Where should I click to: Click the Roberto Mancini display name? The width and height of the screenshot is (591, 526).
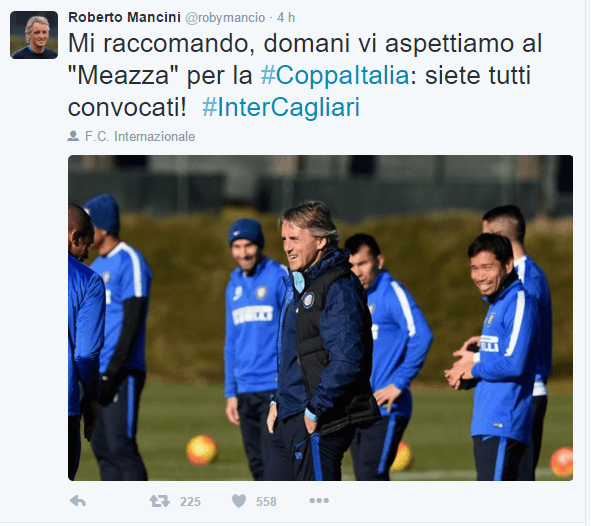coord(124,17)
